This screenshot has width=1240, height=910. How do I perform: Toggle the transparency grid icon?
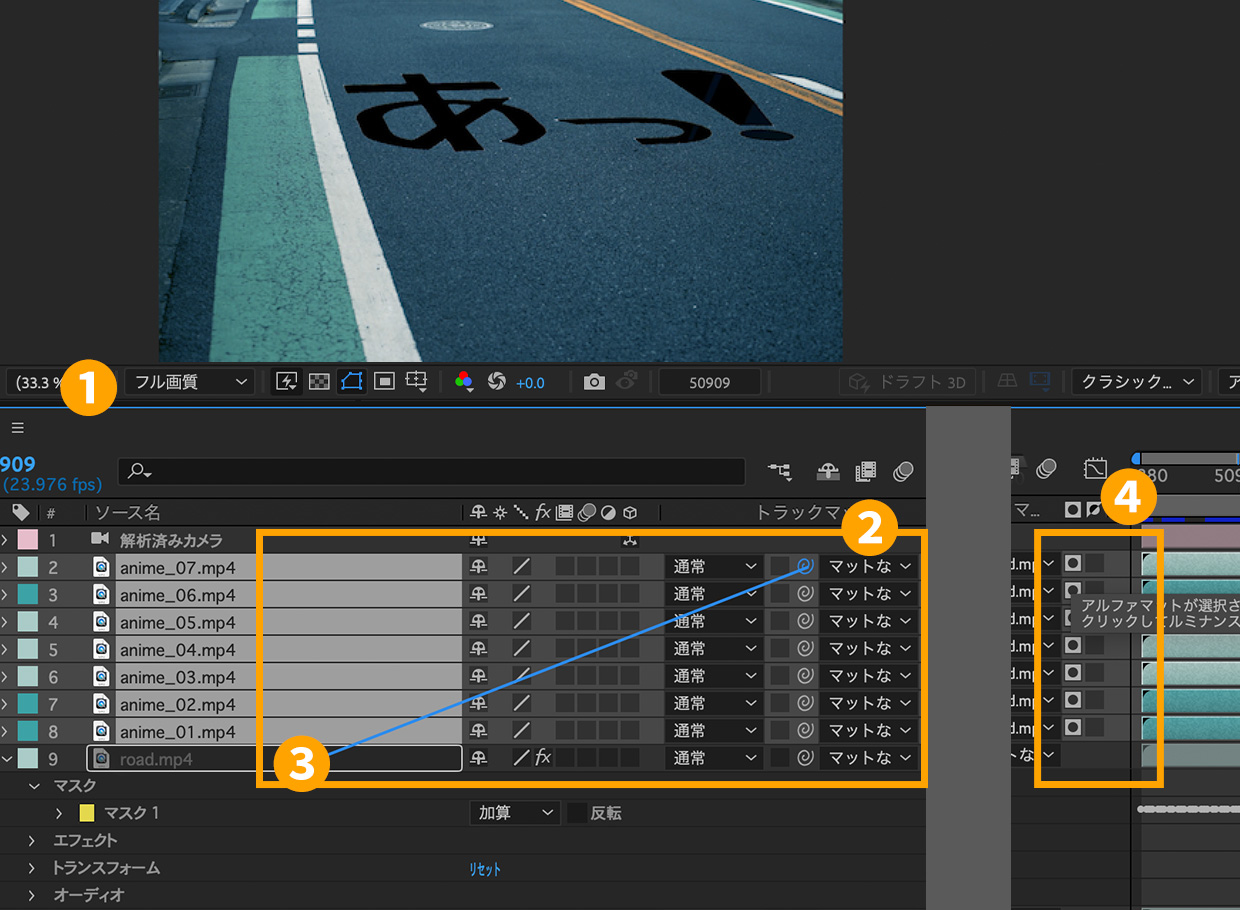tap(319, 382)
